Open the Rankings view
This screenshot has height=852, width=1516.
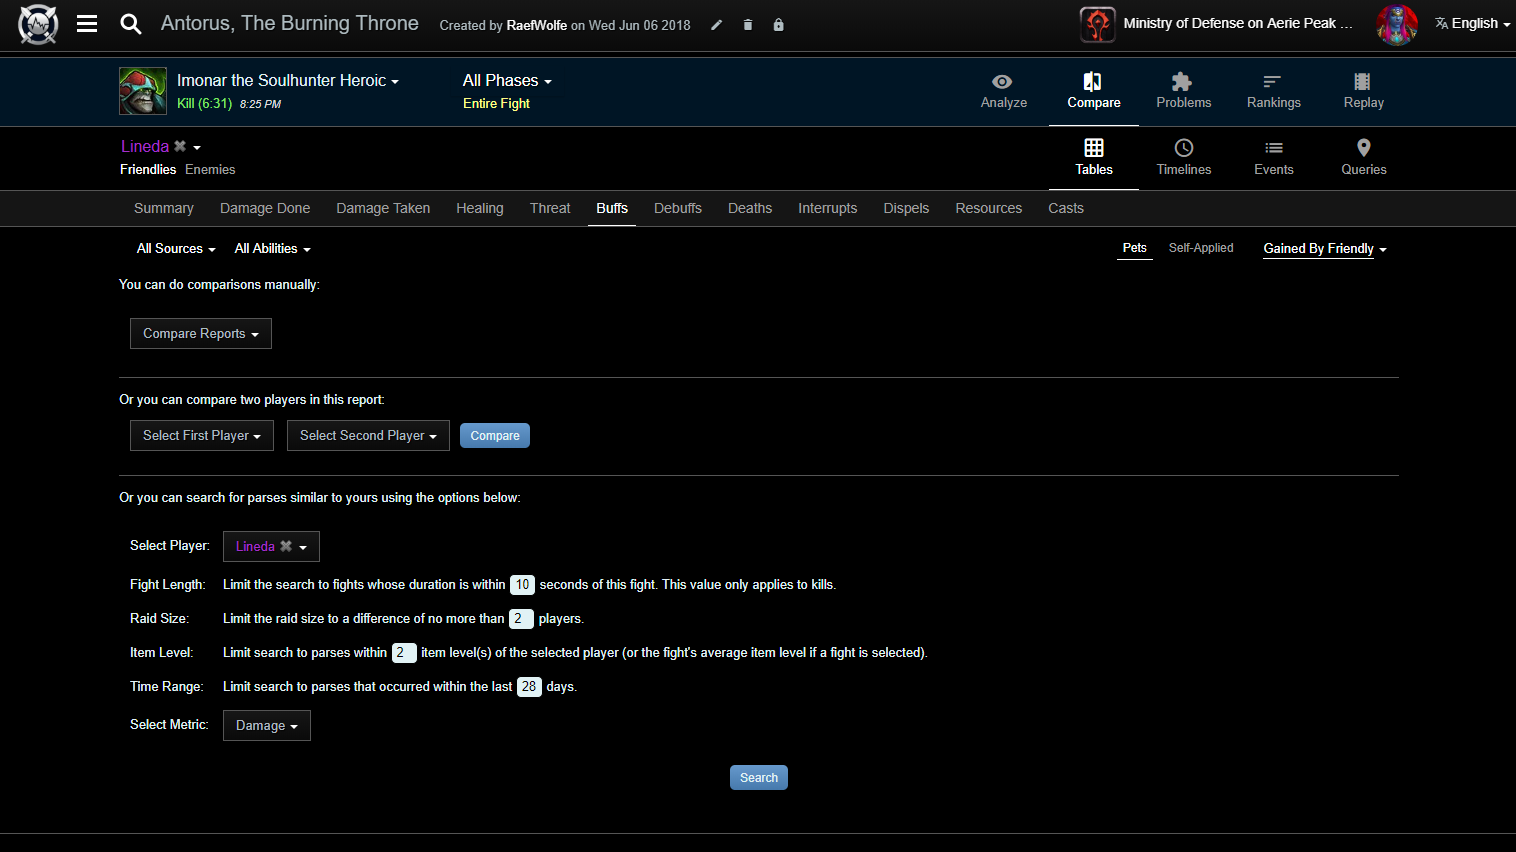tap(1274, 91)
